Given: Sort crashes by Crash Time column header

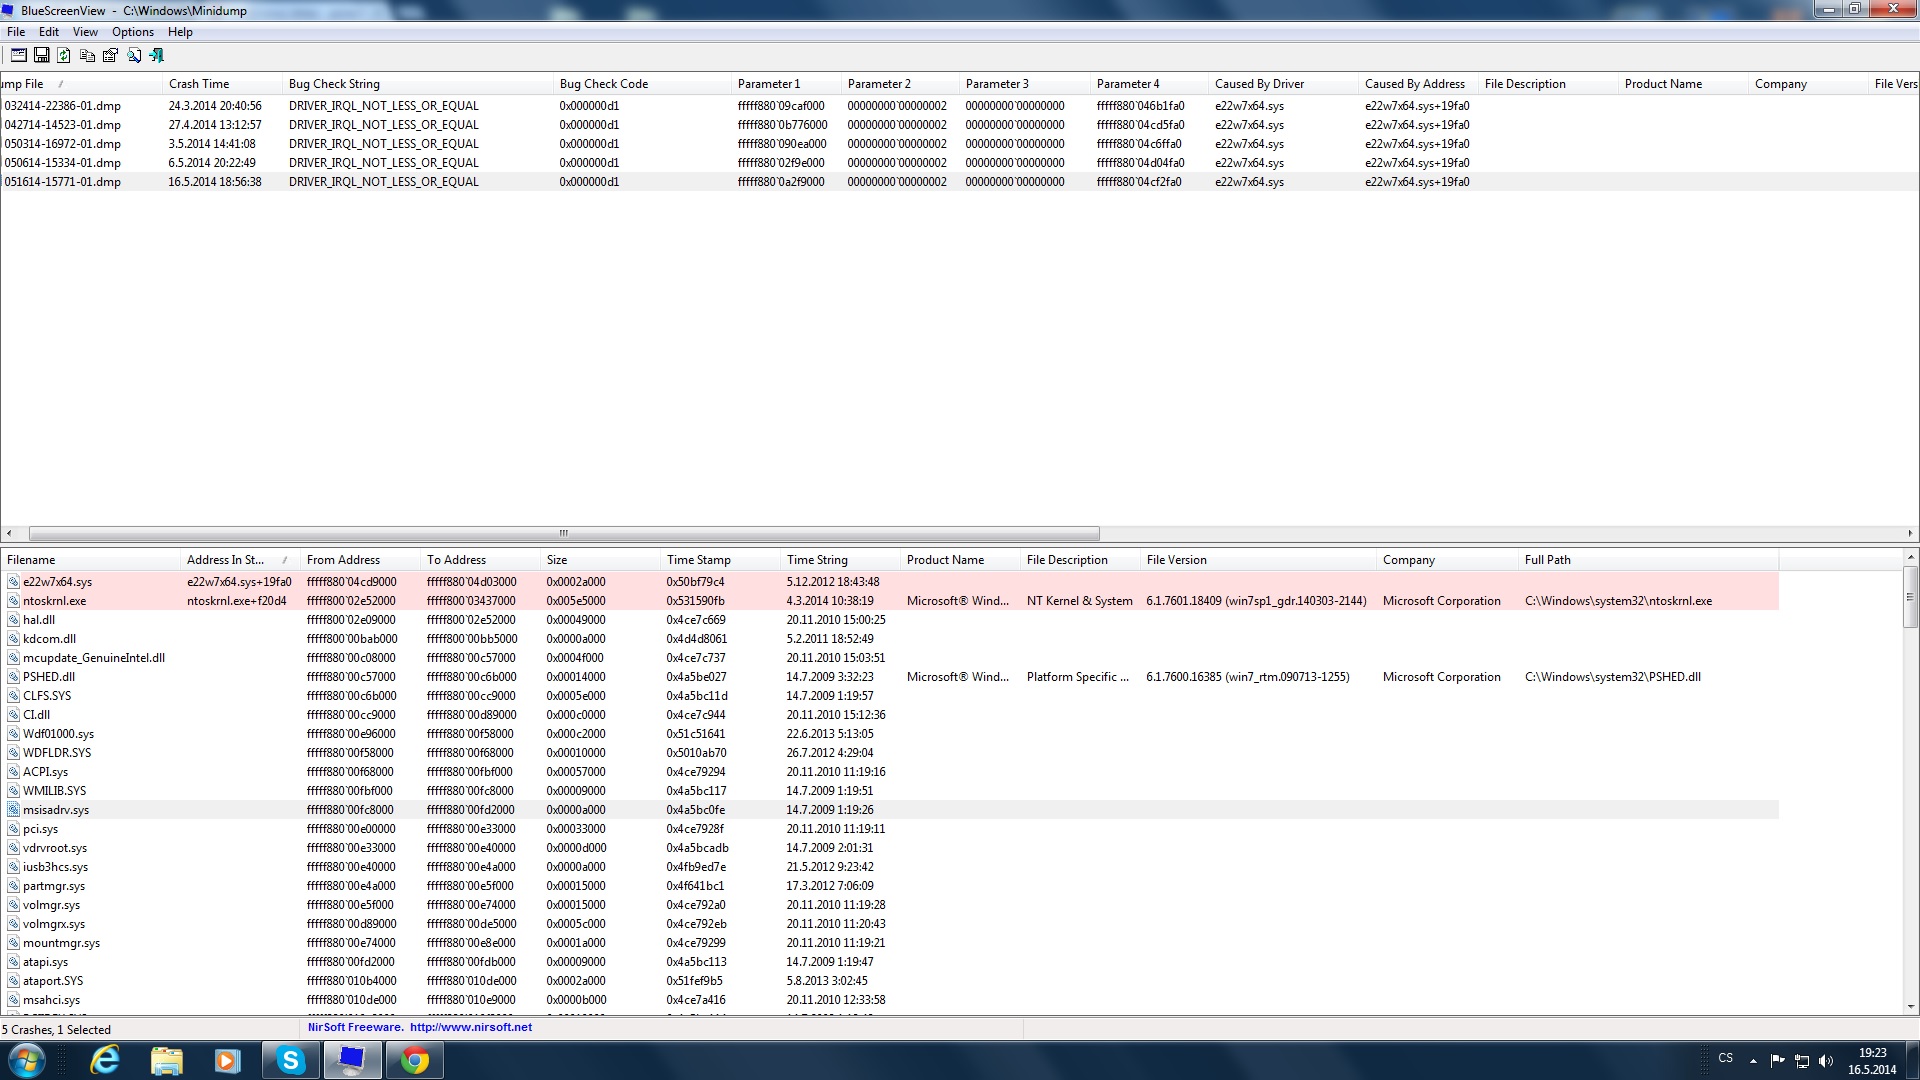Looking at the screenshot, I should pyautogui.click(x=199, y=84).
